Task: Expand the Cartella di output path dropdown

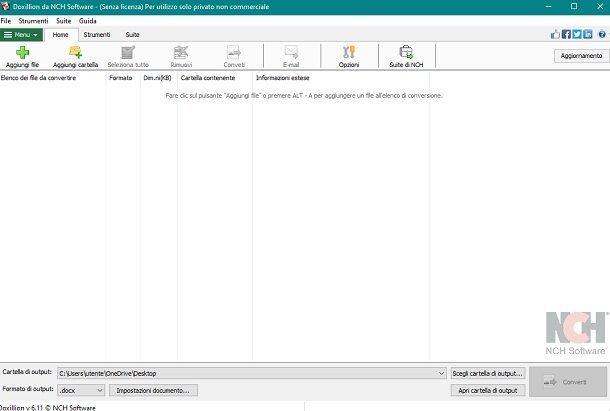Action: coord(441,373)
